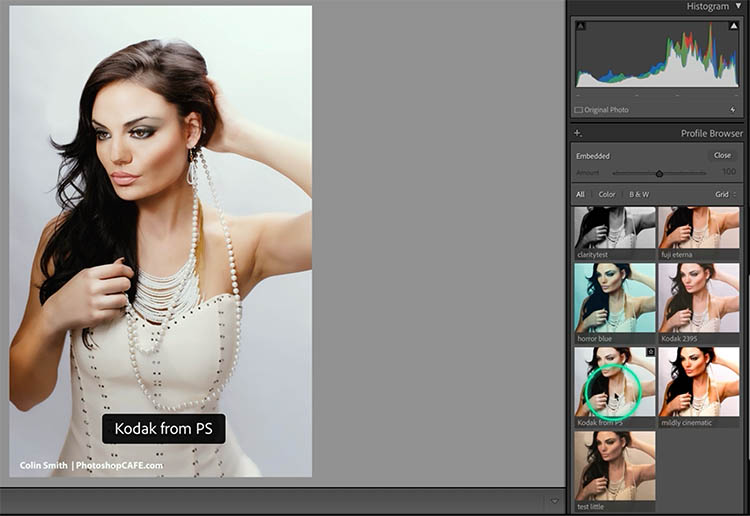The width and height of the screenshot is (750, 516).
Task: Filter profiles by B & W
Action: 639,194
